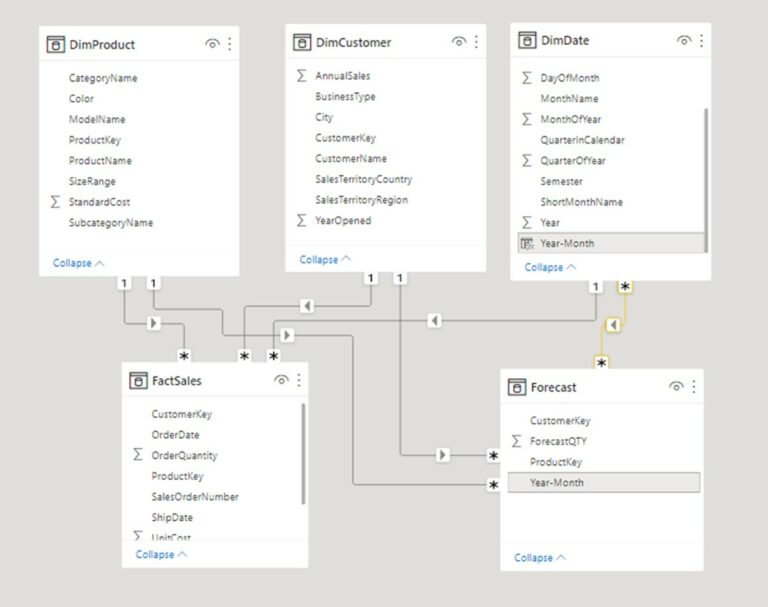The width and height of the screenshot is (768, 607).
Task: Click the DimProduct table header icon
Action: click(x=56, y=44)
